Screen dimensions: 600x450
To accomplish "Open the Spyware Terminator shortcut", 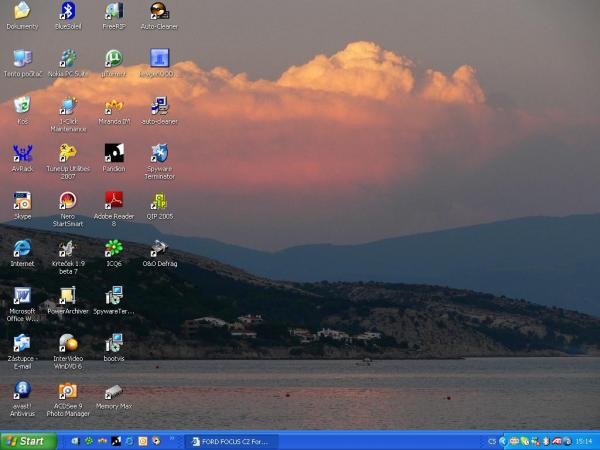I will 159,153.
